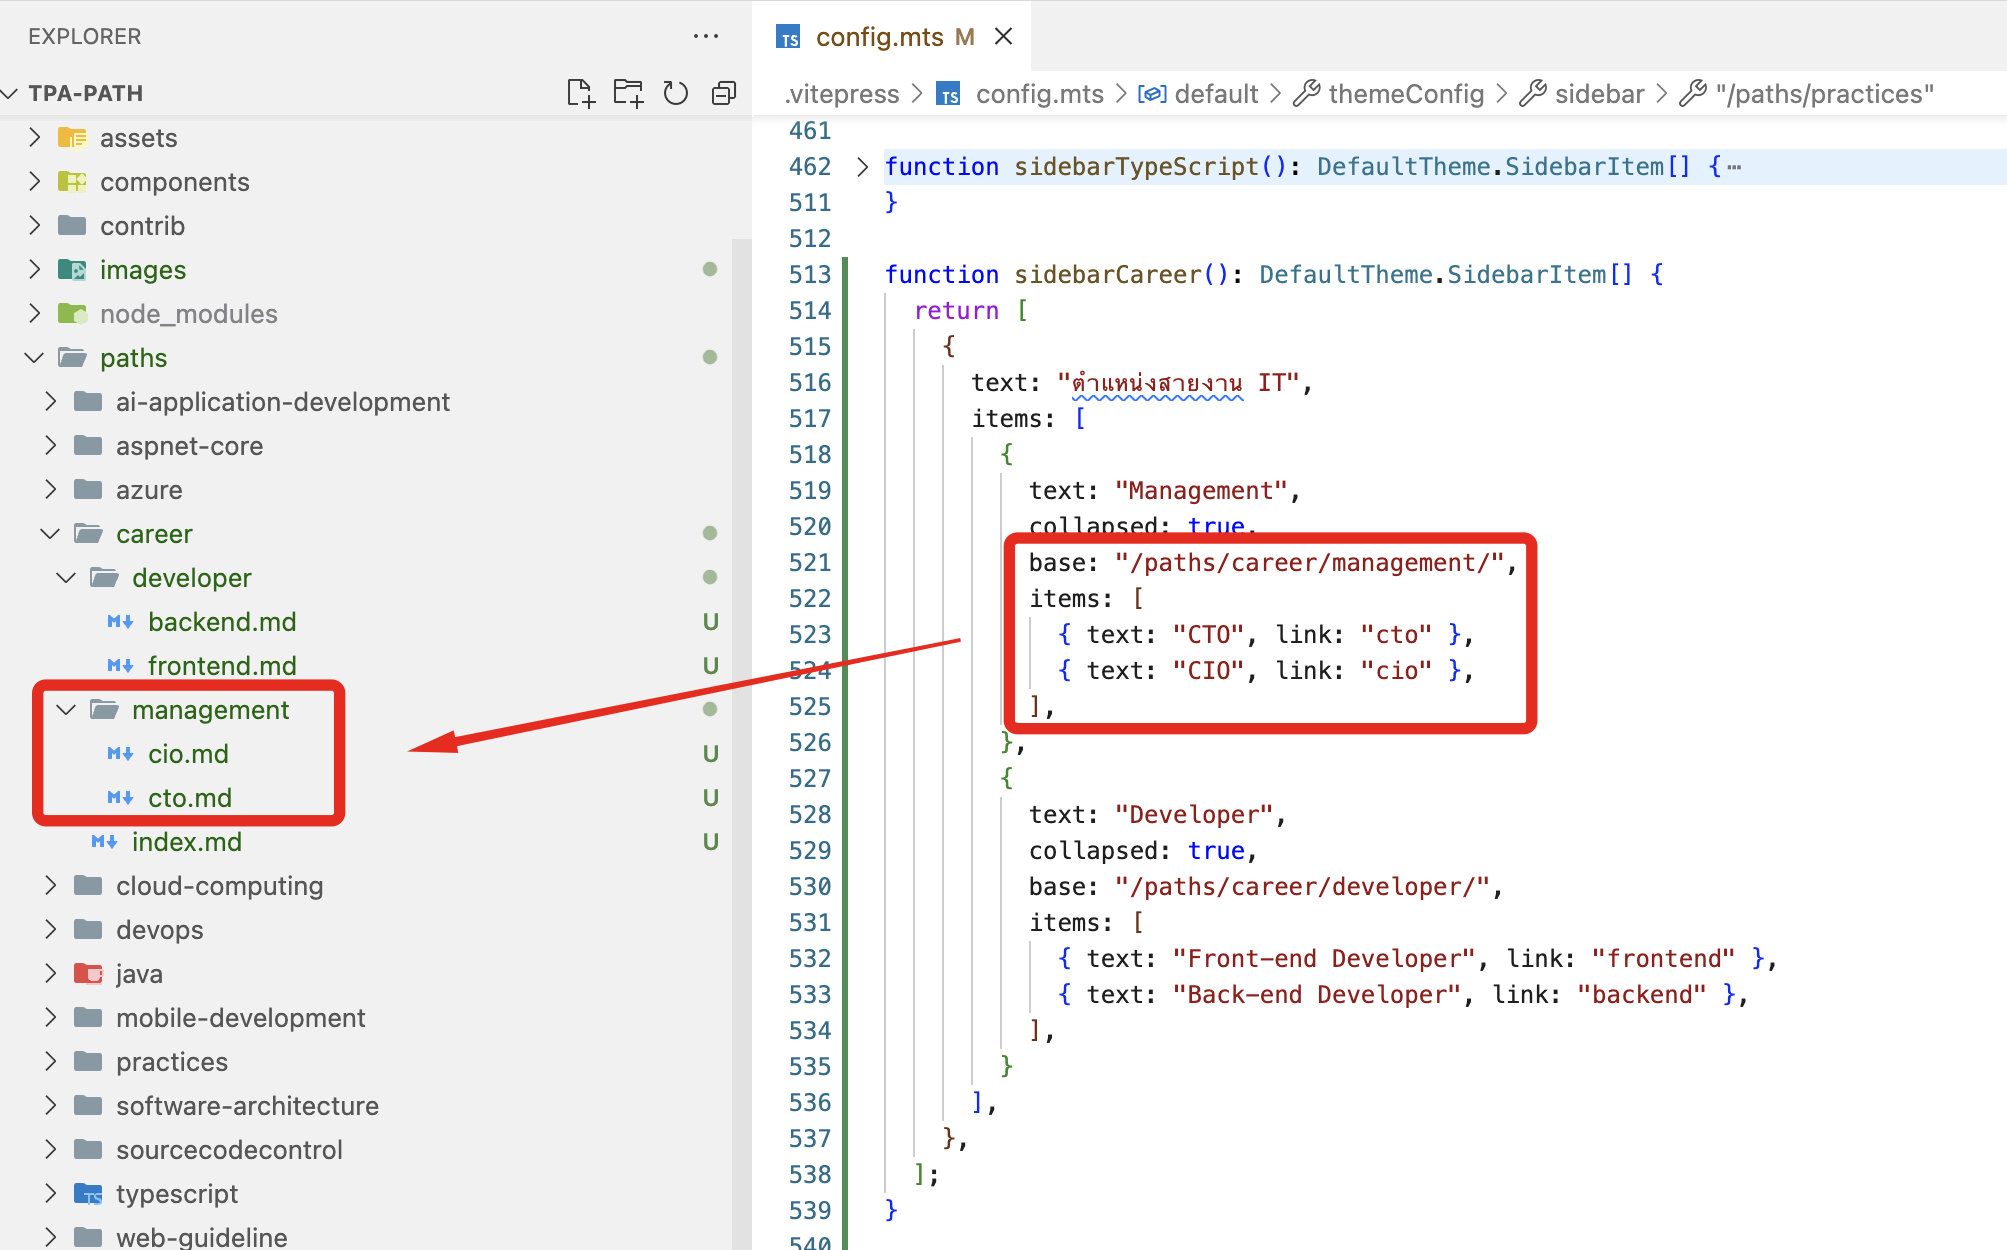Screen dimensions: 2007x1250
Task: Open the cio.md markdown file
Action: point(188,754)
